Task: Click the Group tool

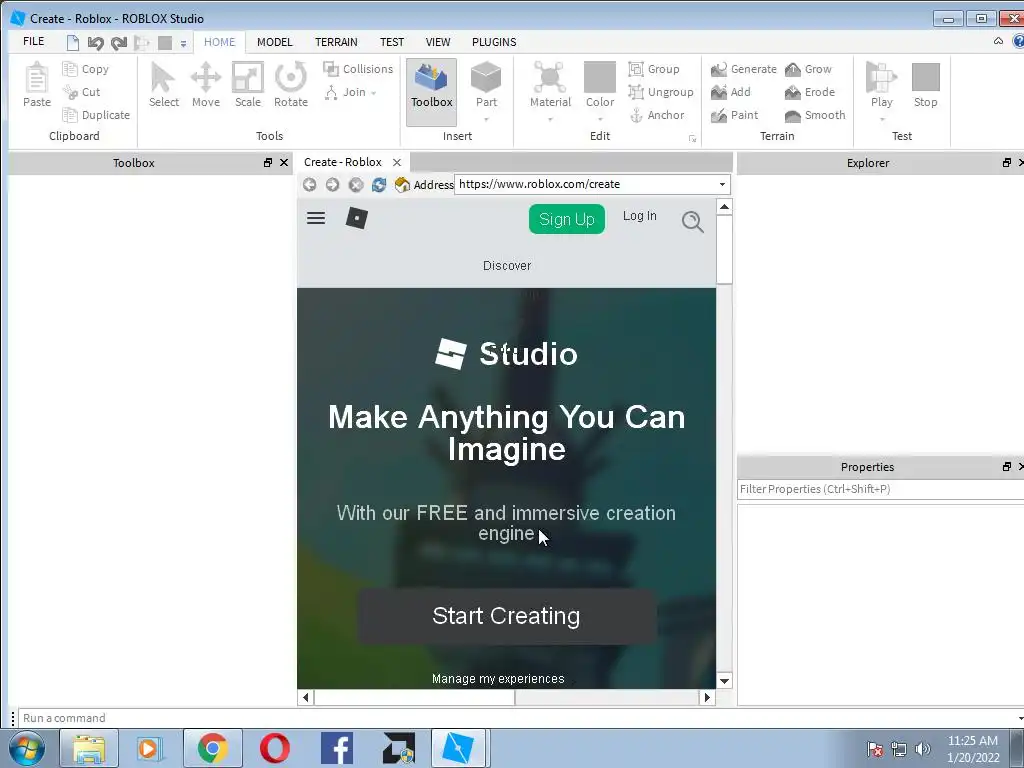Action: pyautogui.click(x=654, y=69)
